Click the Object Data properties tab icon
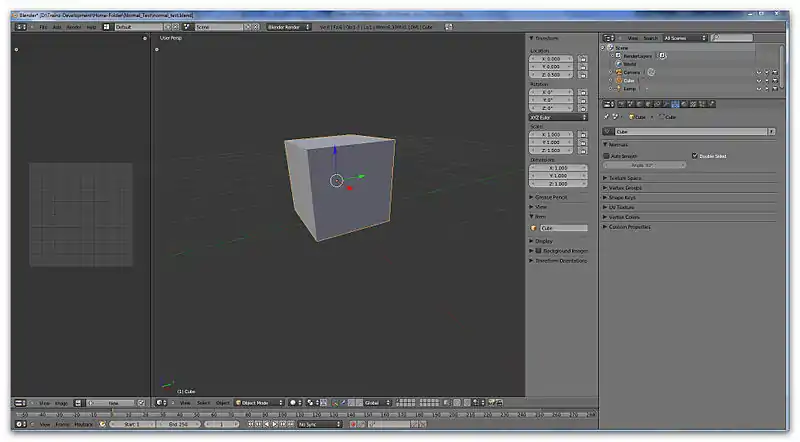This screenshot has width=800, height=442. pyautogui.click(x=675, y=104)
